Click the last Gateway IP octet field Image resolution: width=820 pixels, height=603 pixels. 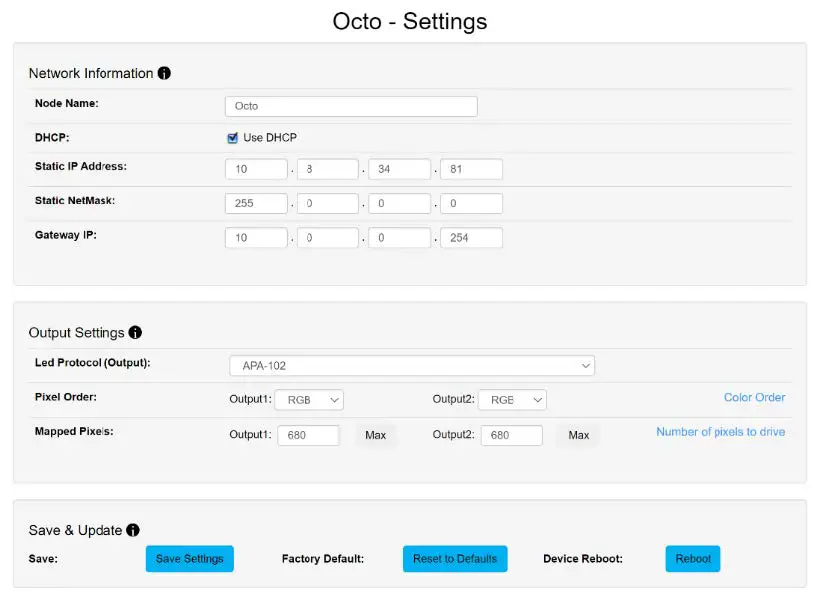tap(471, 238)
